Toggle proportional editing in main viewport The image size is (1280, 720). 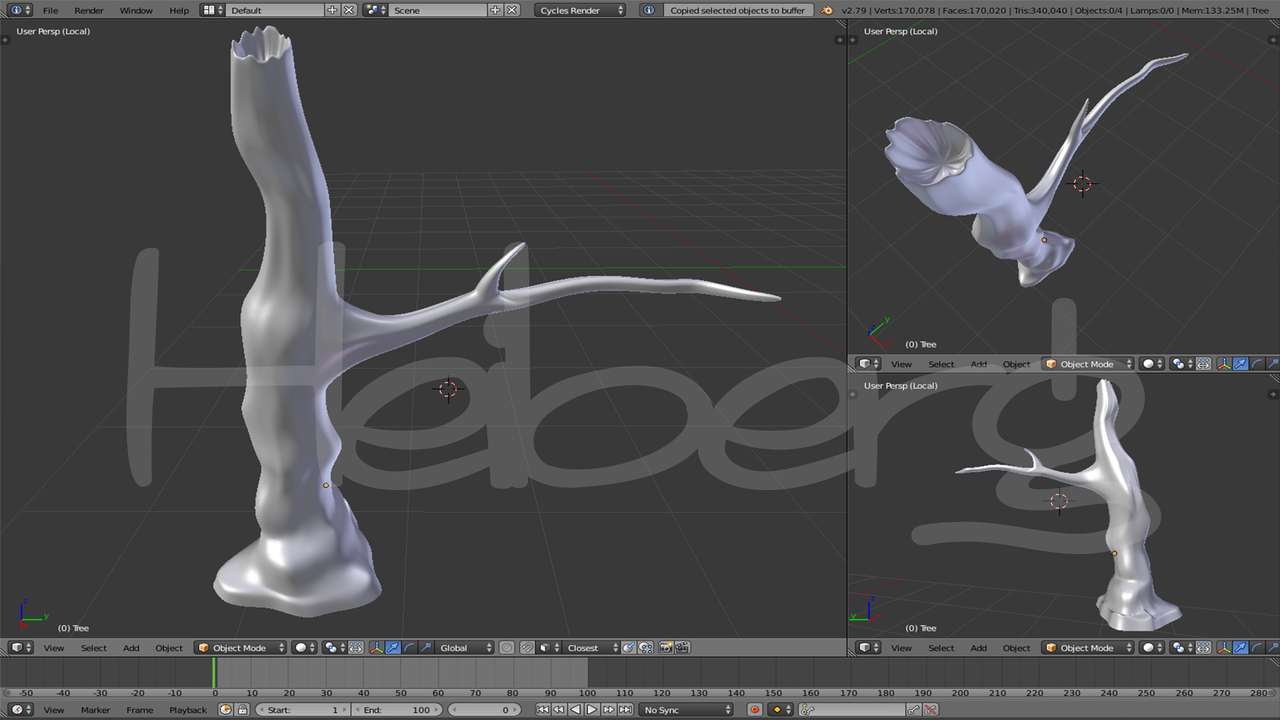click(507, 648)
